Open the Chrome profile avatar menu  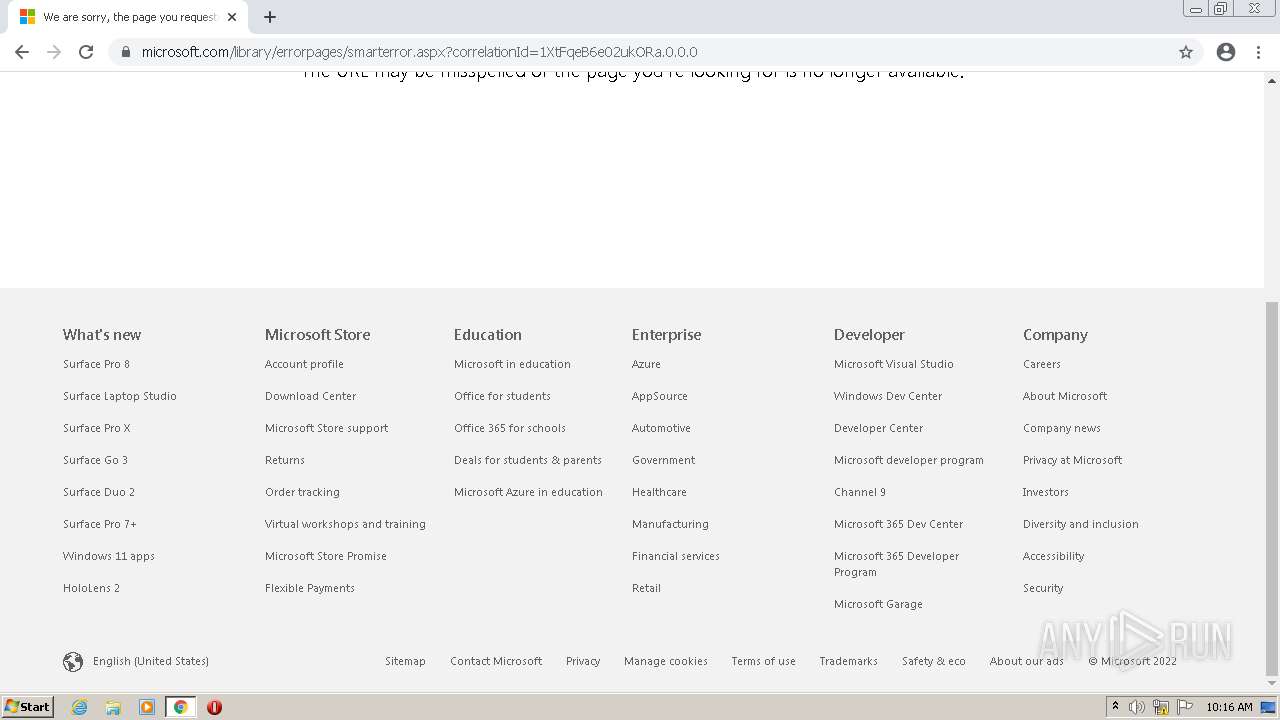click(x=1226, y=52)
